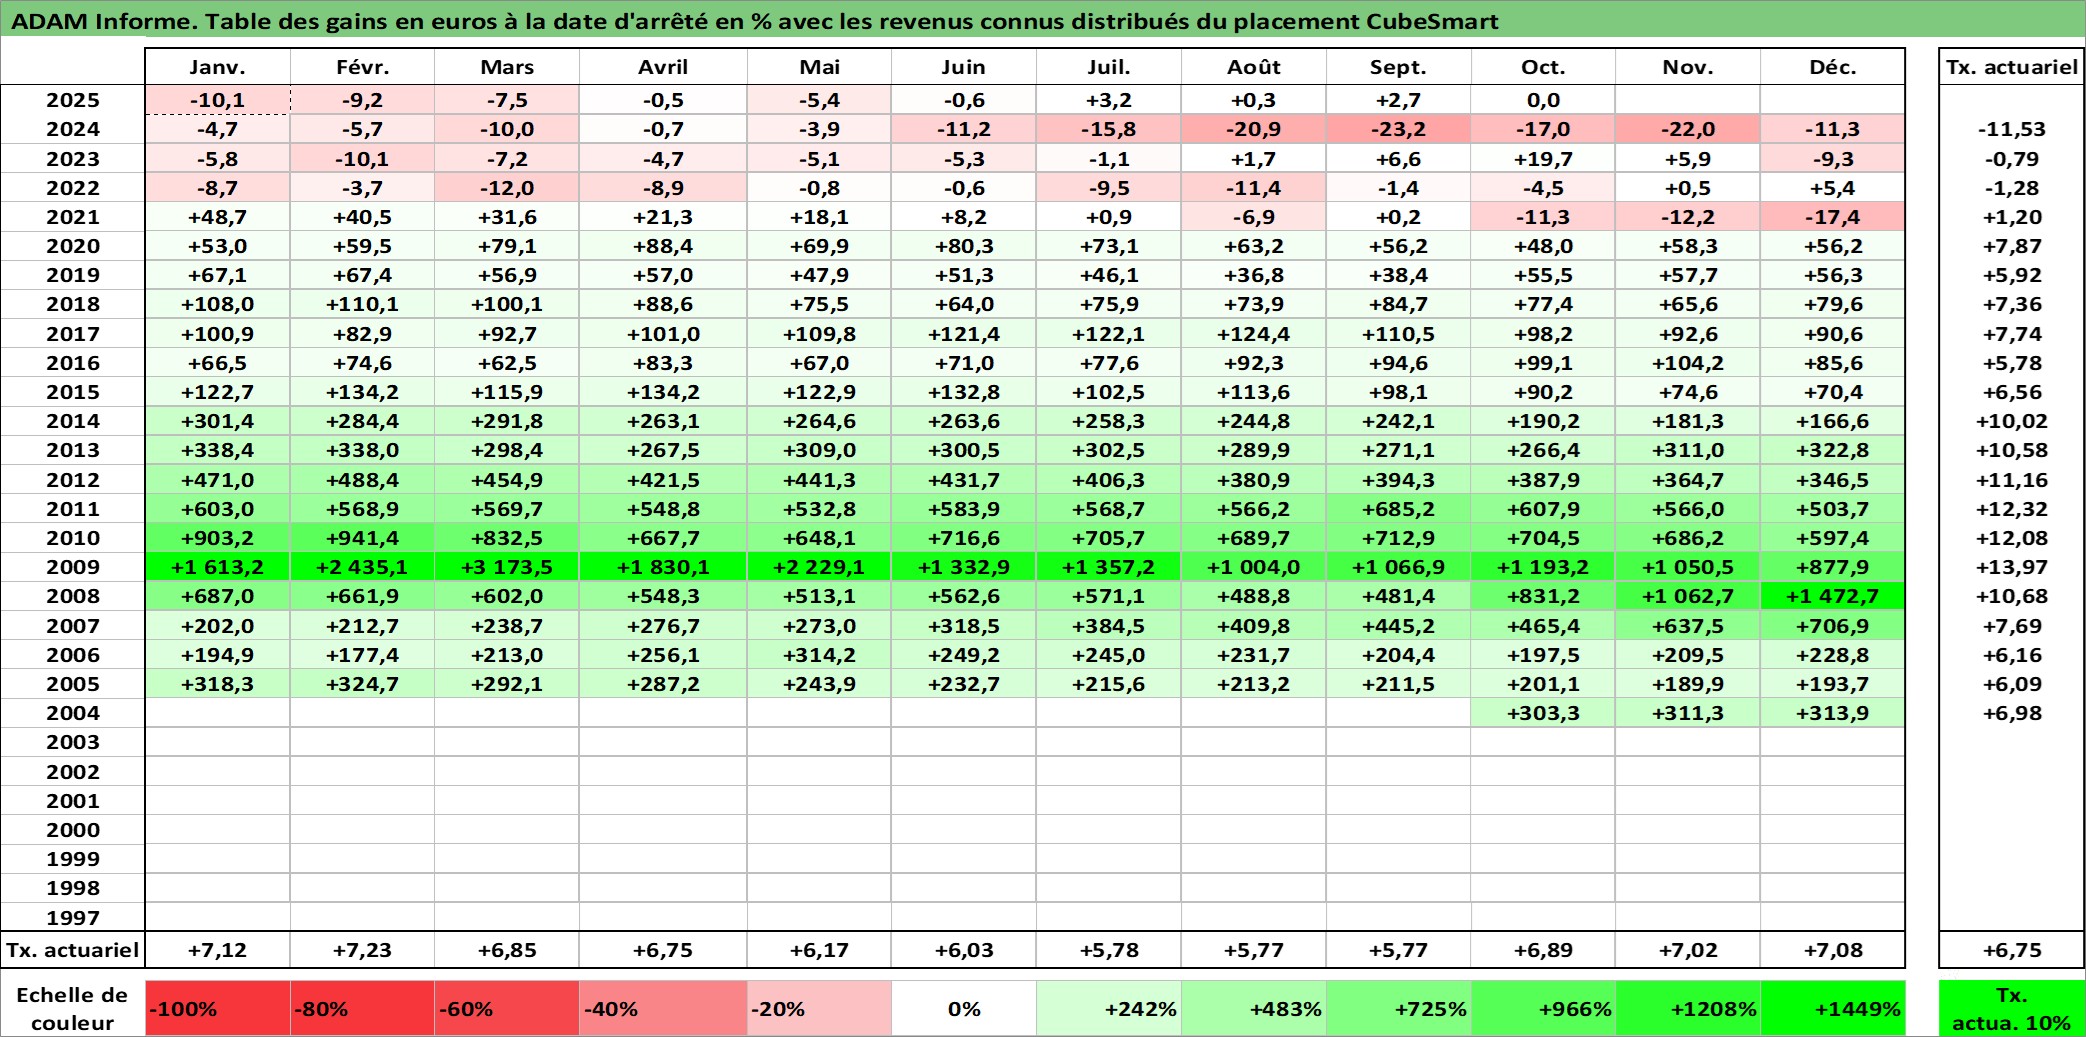Select the Sept. column header
The width and height of the screenshot is (2086, 1037).
(1399, 67)
